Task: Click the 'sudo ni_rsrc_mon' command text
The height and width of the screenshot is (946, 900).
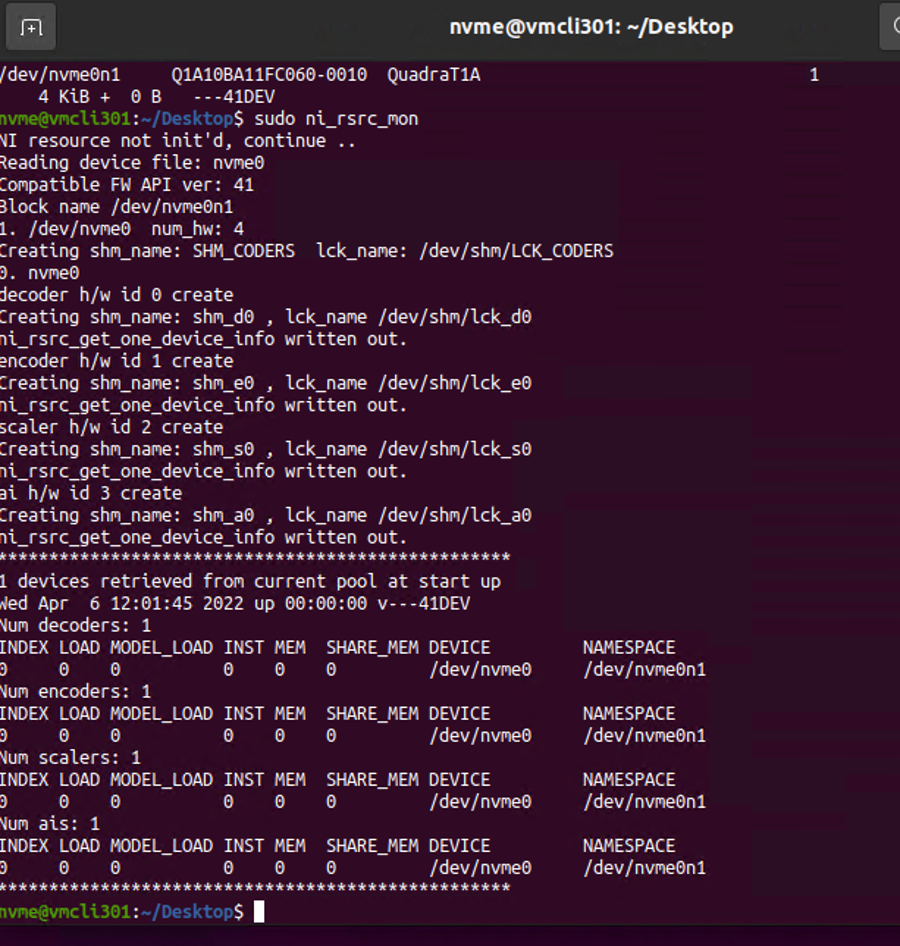Action: tap(336, 119)
